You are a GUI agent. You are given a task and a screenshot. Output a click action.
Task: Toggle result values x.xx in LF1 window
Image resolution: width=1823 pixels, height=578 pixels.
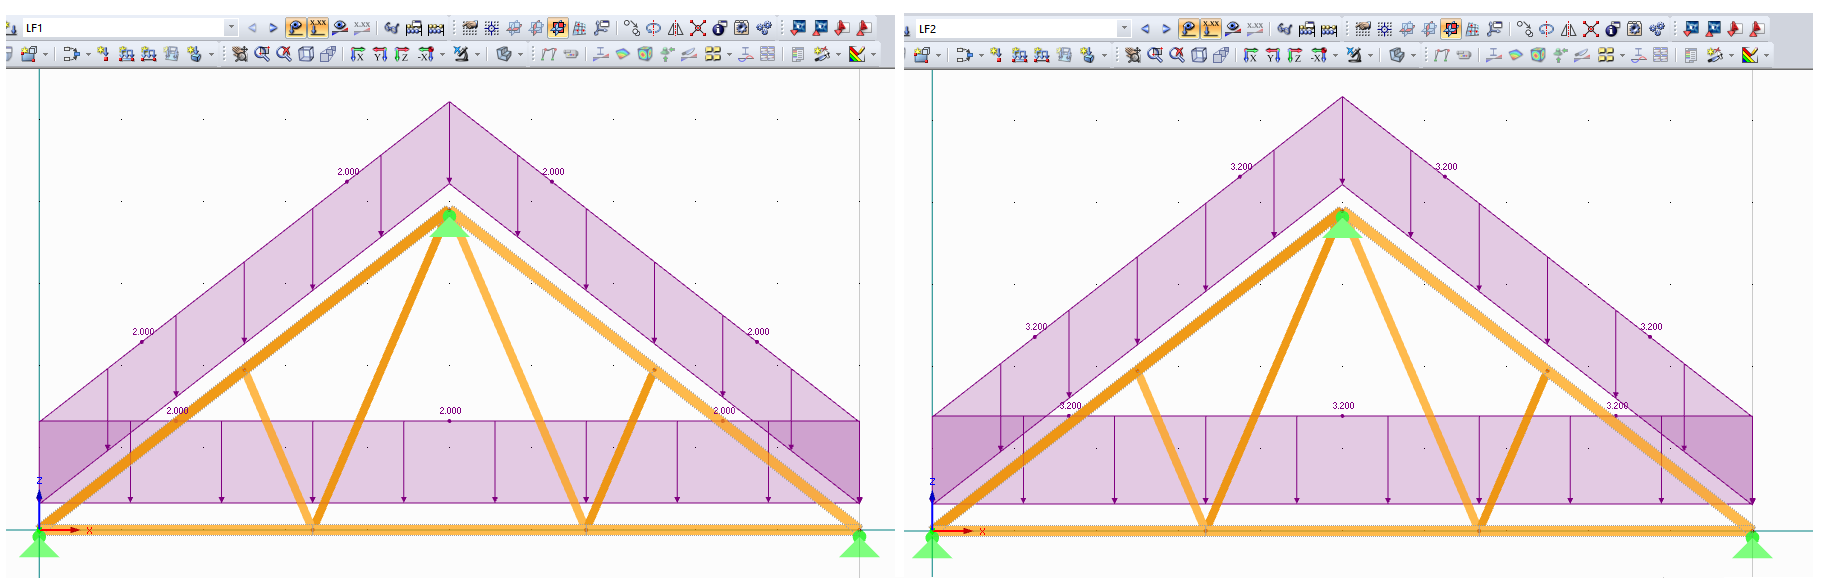coord(361,27)
